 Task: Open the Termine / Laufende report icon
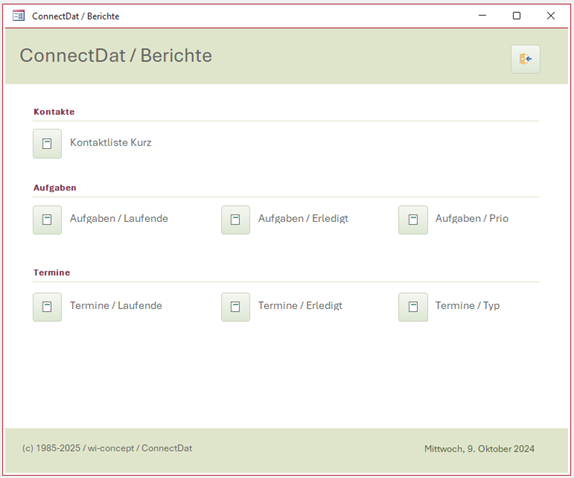click(x=47, y=307)
